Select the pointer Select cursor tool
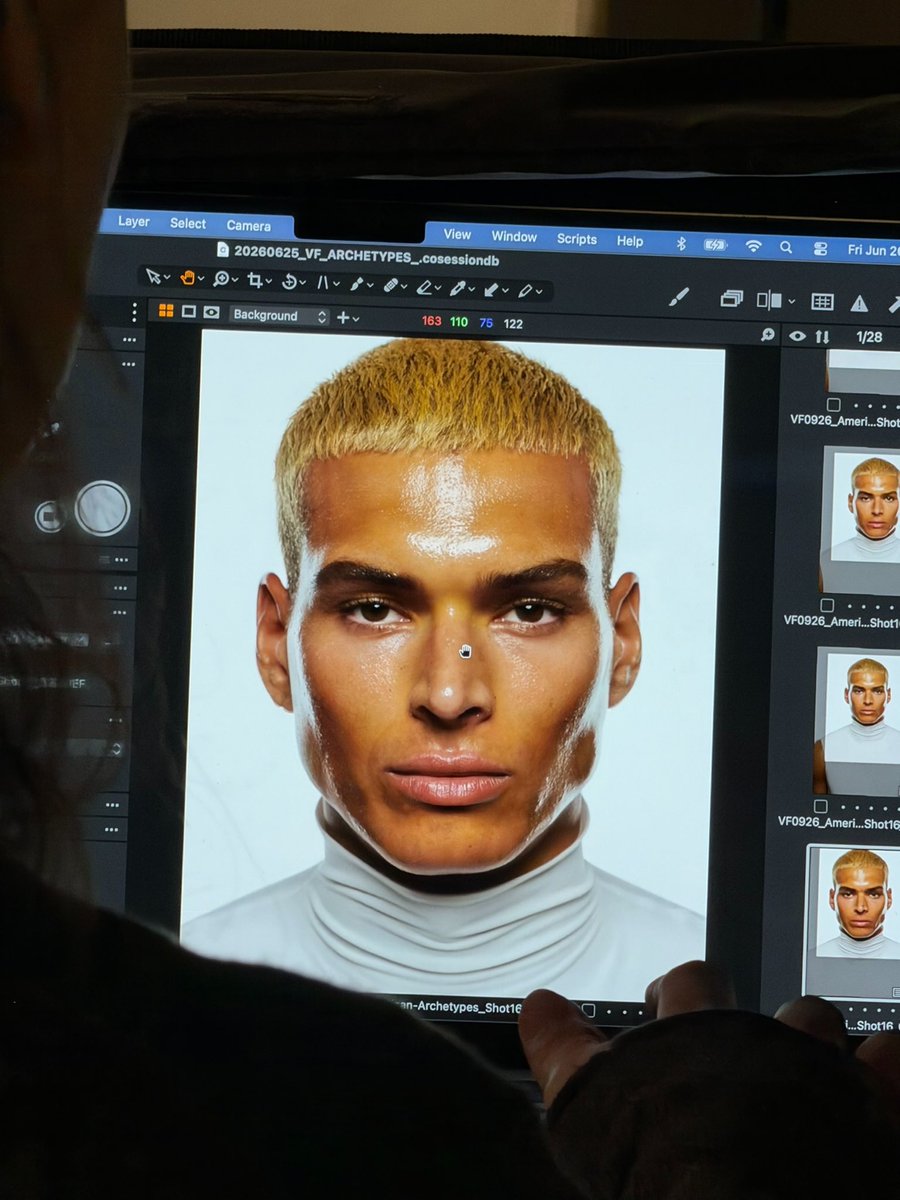900x1200 pixels. coord(153,278)
